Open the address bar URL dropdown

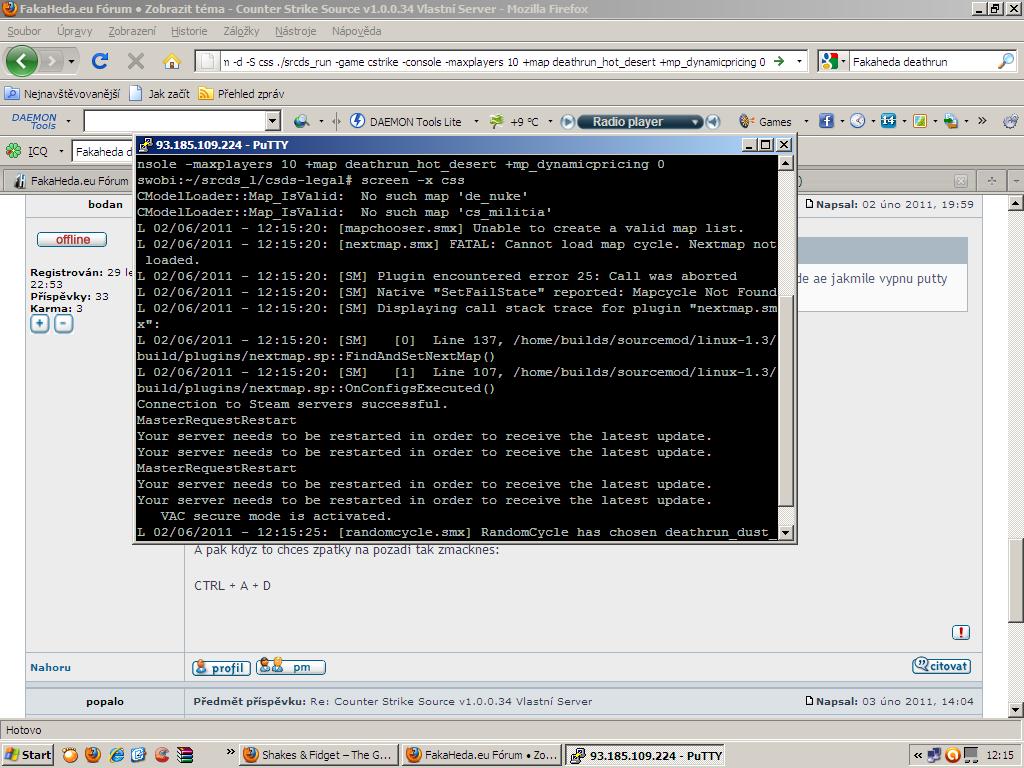click(799, 62)
